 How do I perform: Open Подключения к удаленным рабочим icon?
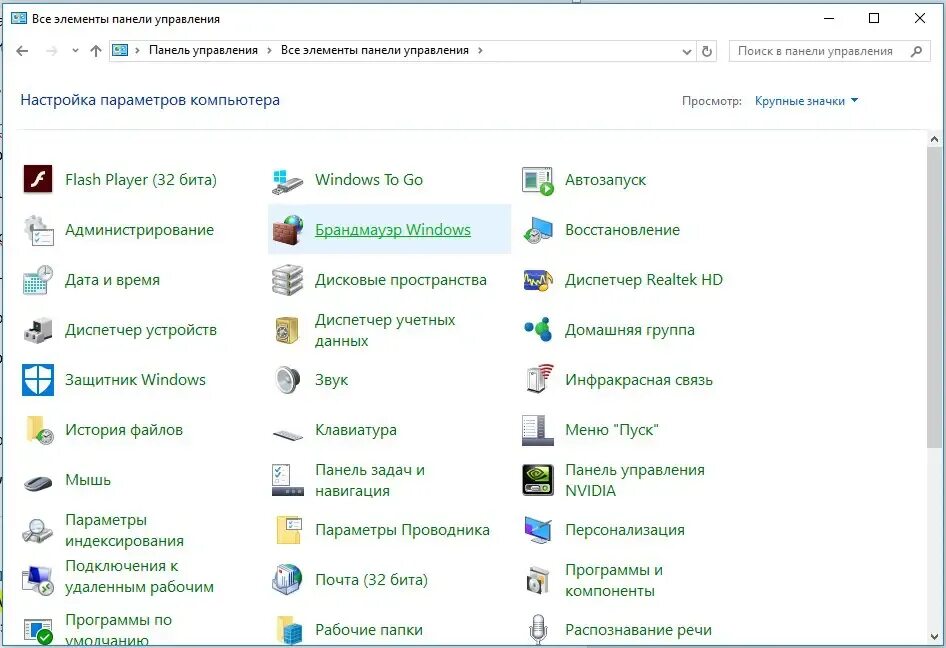click(x=38, y=580)
